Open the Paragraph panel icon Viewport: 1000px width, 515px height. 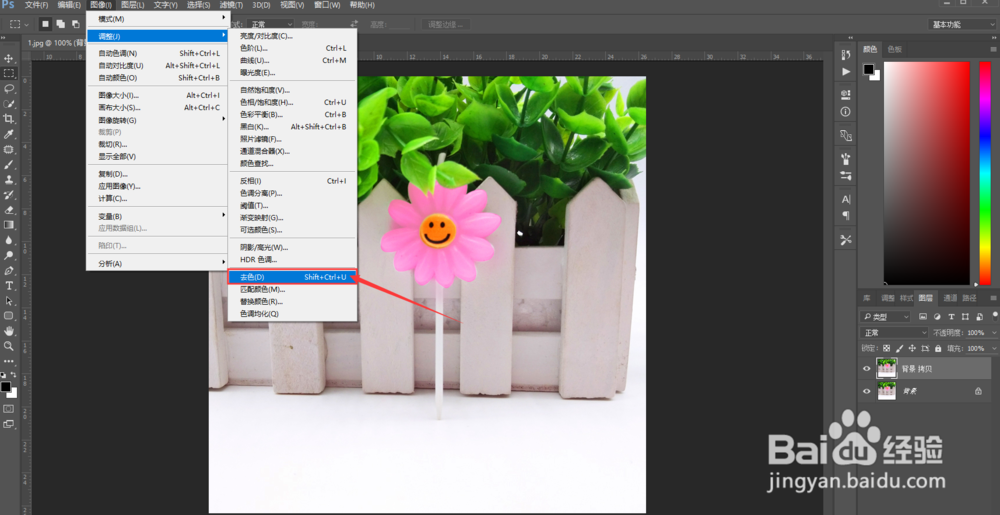point(846,215)
